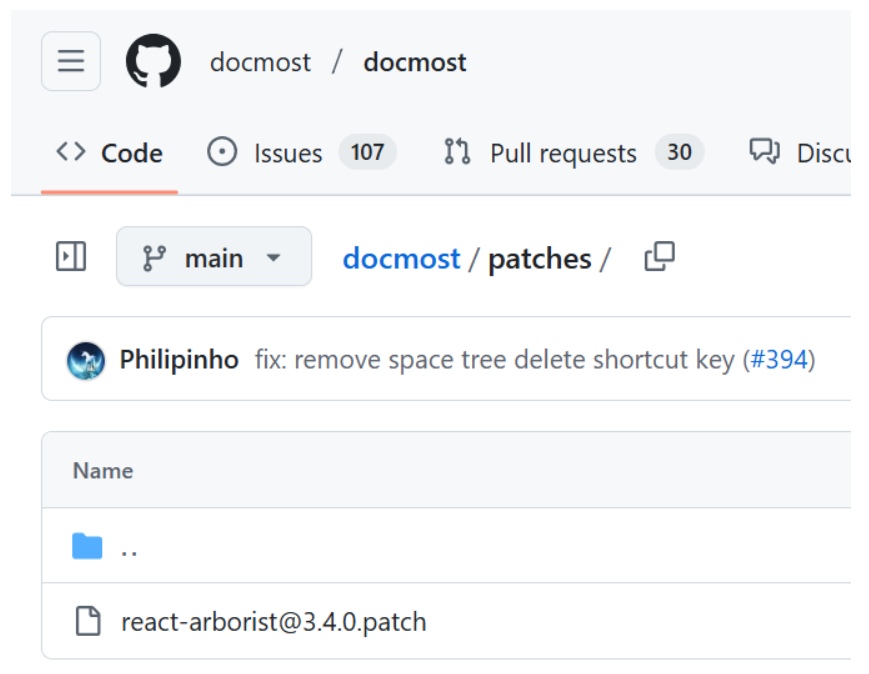This screenshot has width=869, height=674.
Task: Click the Issues count badge 107
Action: coord(367,152)
